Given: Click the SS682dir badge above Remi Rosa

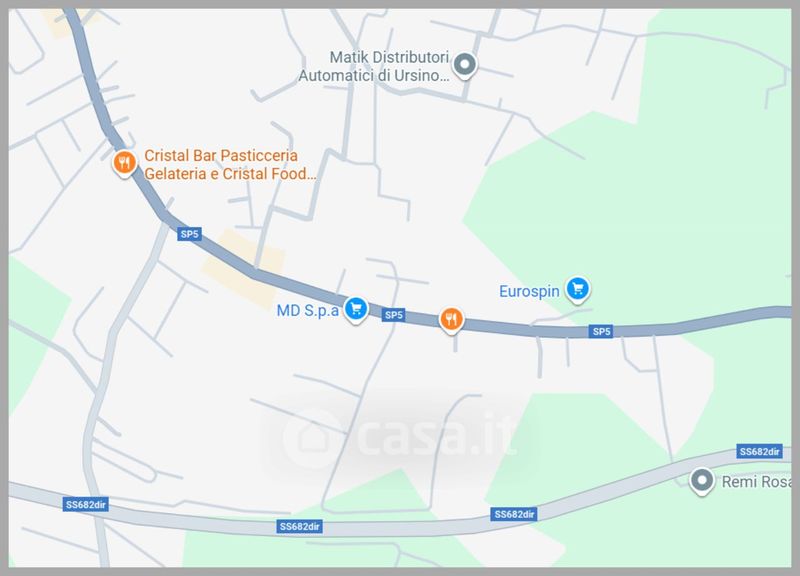Looking at the screenshot, I should (x=760, y=452).
